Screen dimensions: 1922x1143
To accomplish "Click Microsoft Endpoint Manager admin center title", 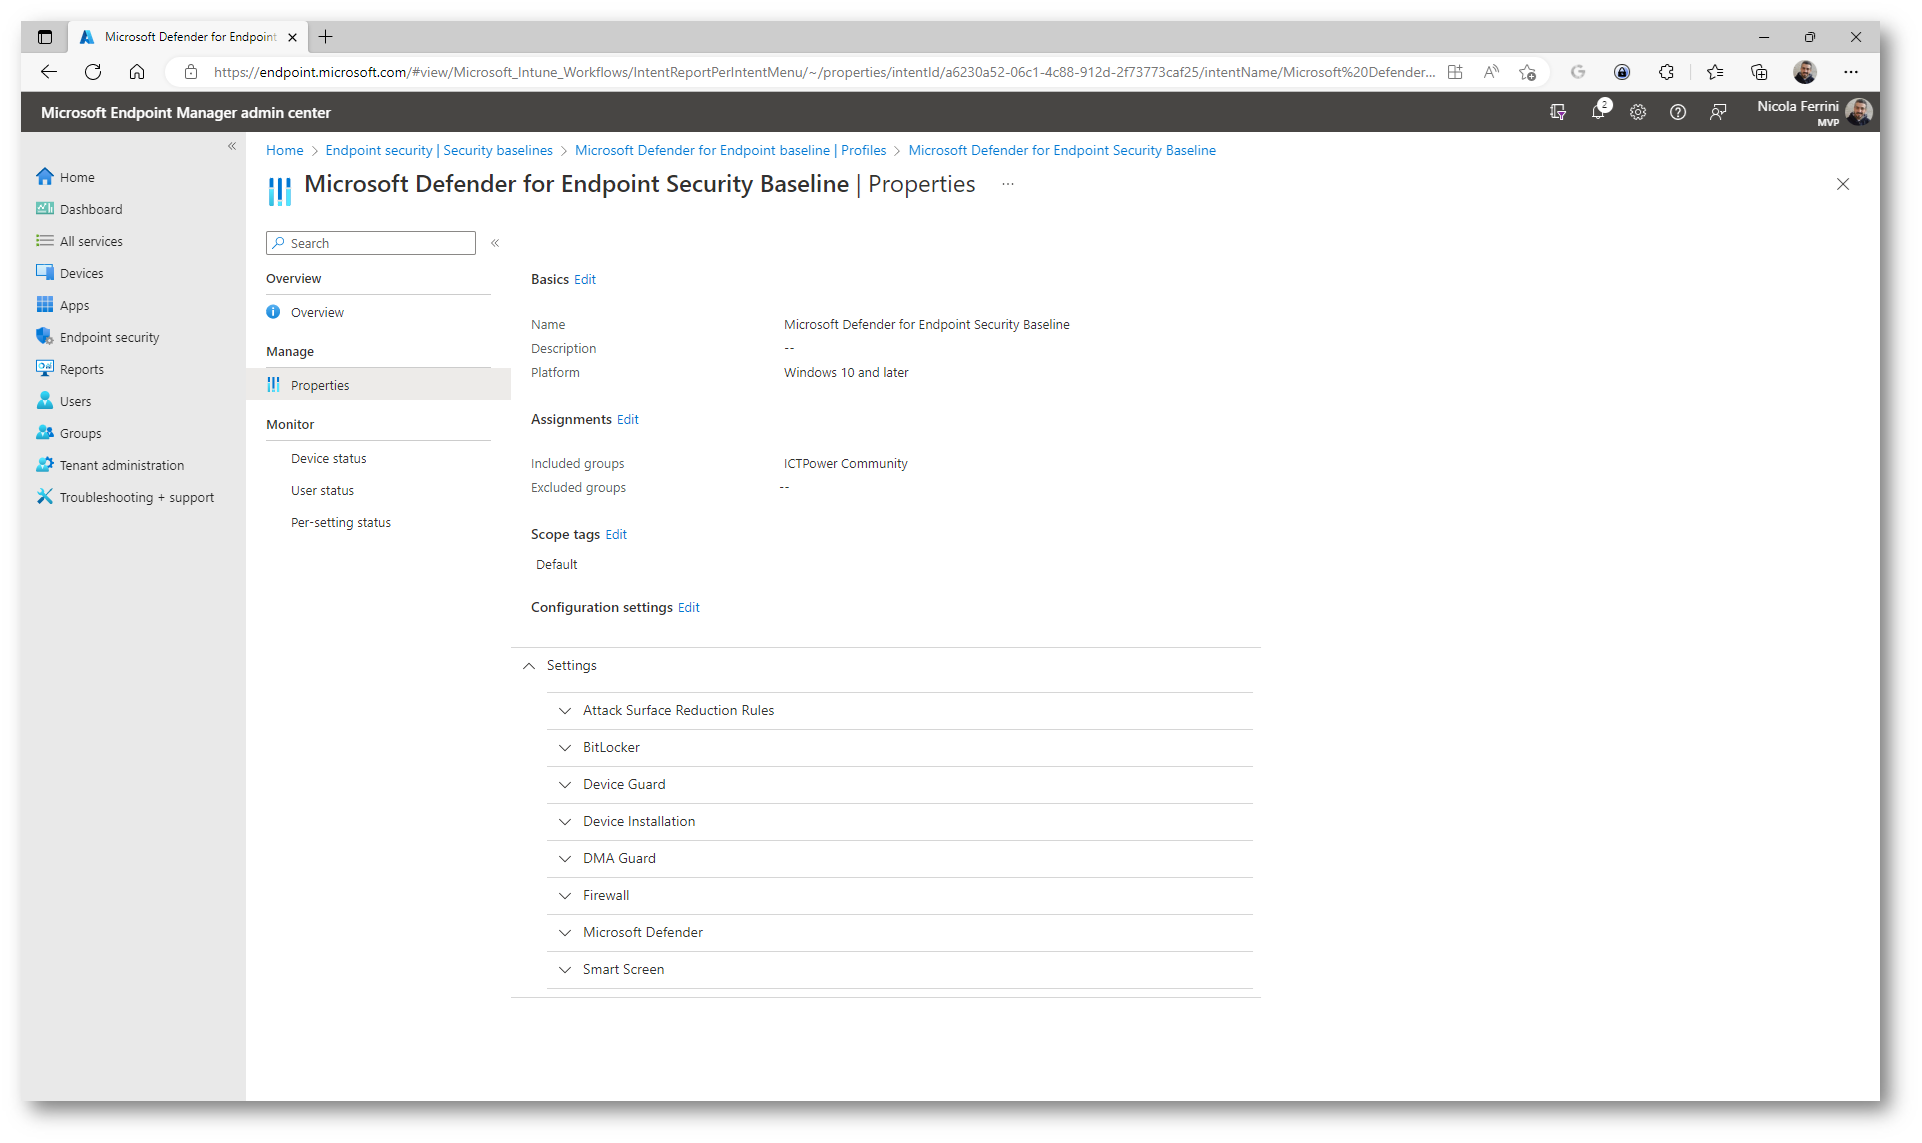I will tap(185, 113).
